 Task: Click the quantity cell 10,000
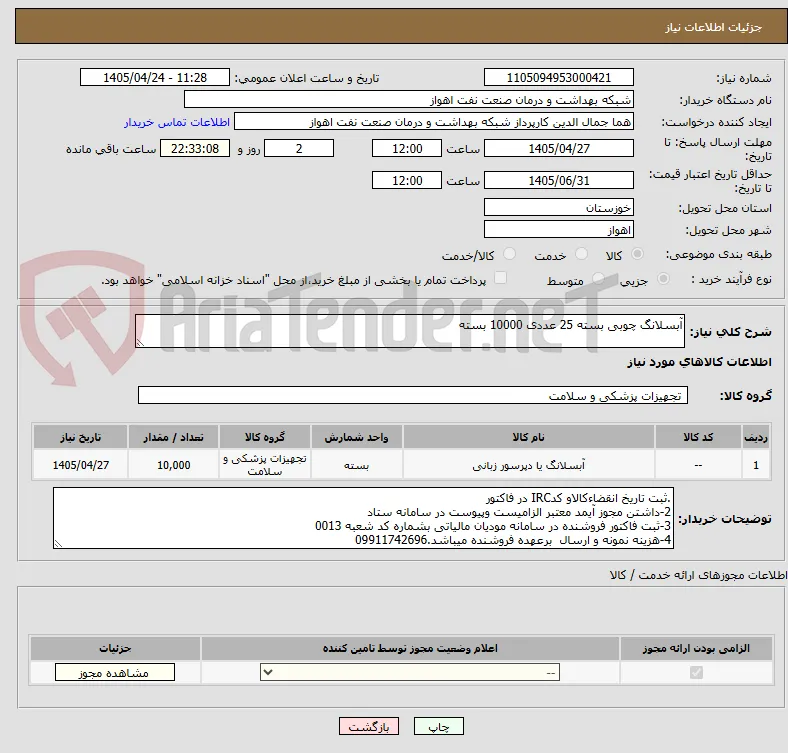coord(173,465)
